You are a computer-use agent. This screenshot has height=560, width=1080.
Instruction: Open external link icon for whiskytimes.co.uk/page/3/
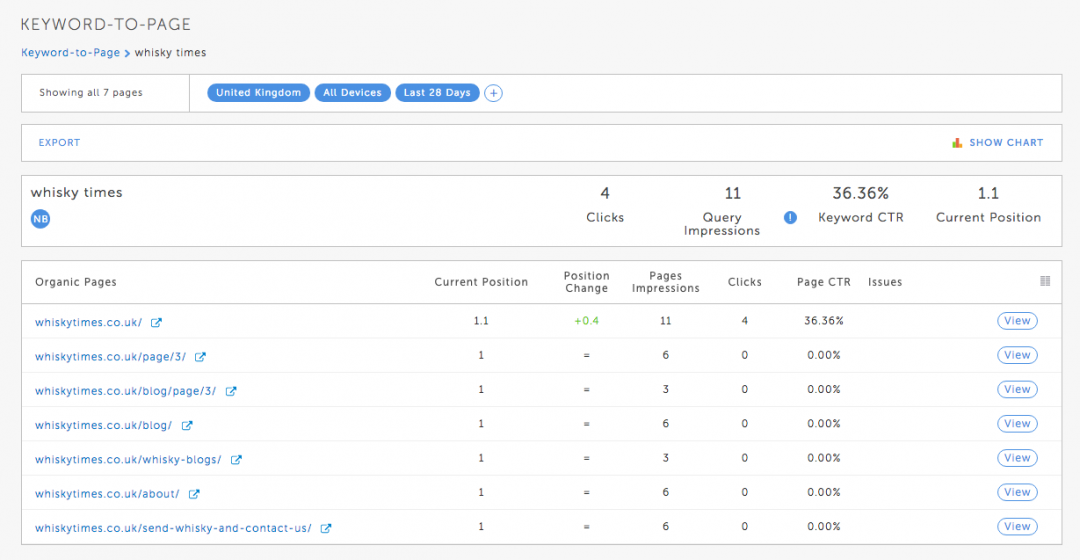coord(200,357)
